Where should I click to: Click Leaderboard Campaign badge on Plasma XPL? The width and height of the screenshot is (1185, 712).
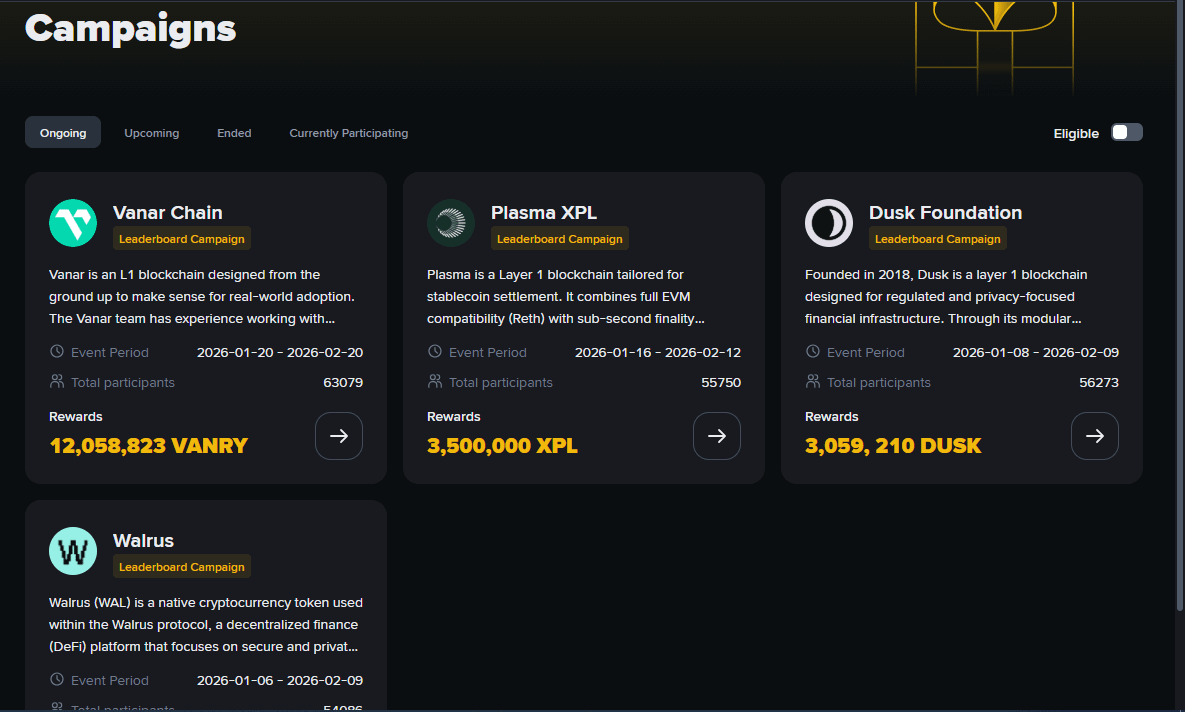559,239
